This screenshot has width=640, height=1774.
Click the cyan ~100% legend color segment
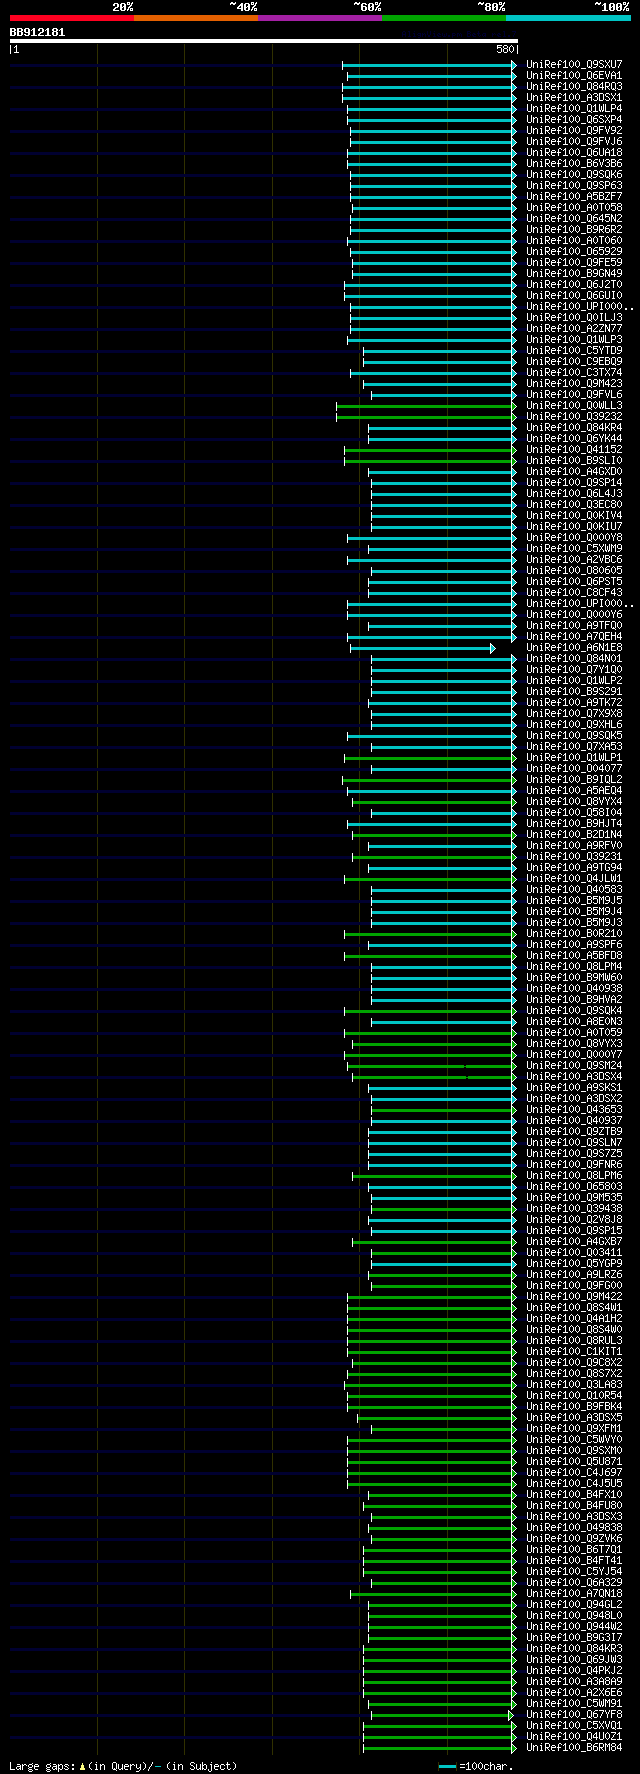click(x=568, y=18)
